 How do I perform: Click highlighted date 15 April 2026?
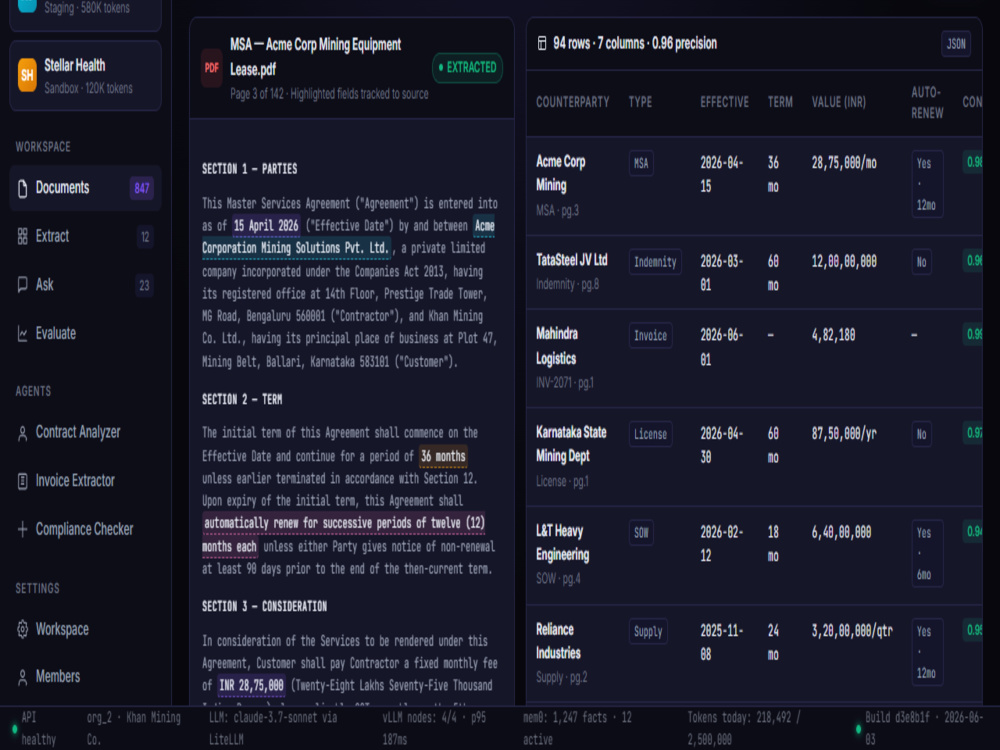[x=266, y=226]
